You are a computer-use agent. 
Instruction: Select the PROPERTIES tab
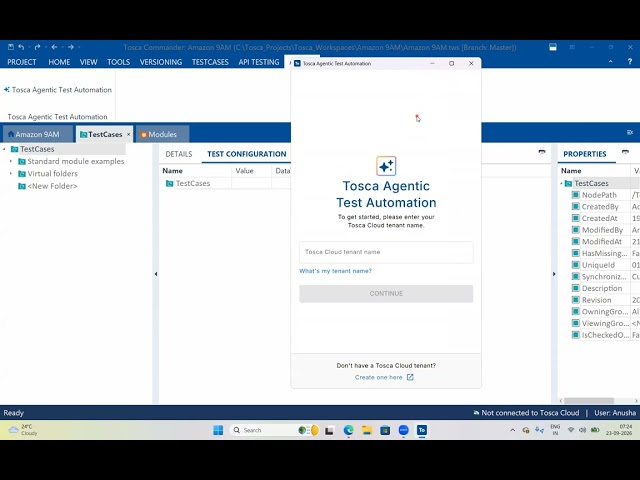pos(584,154)
